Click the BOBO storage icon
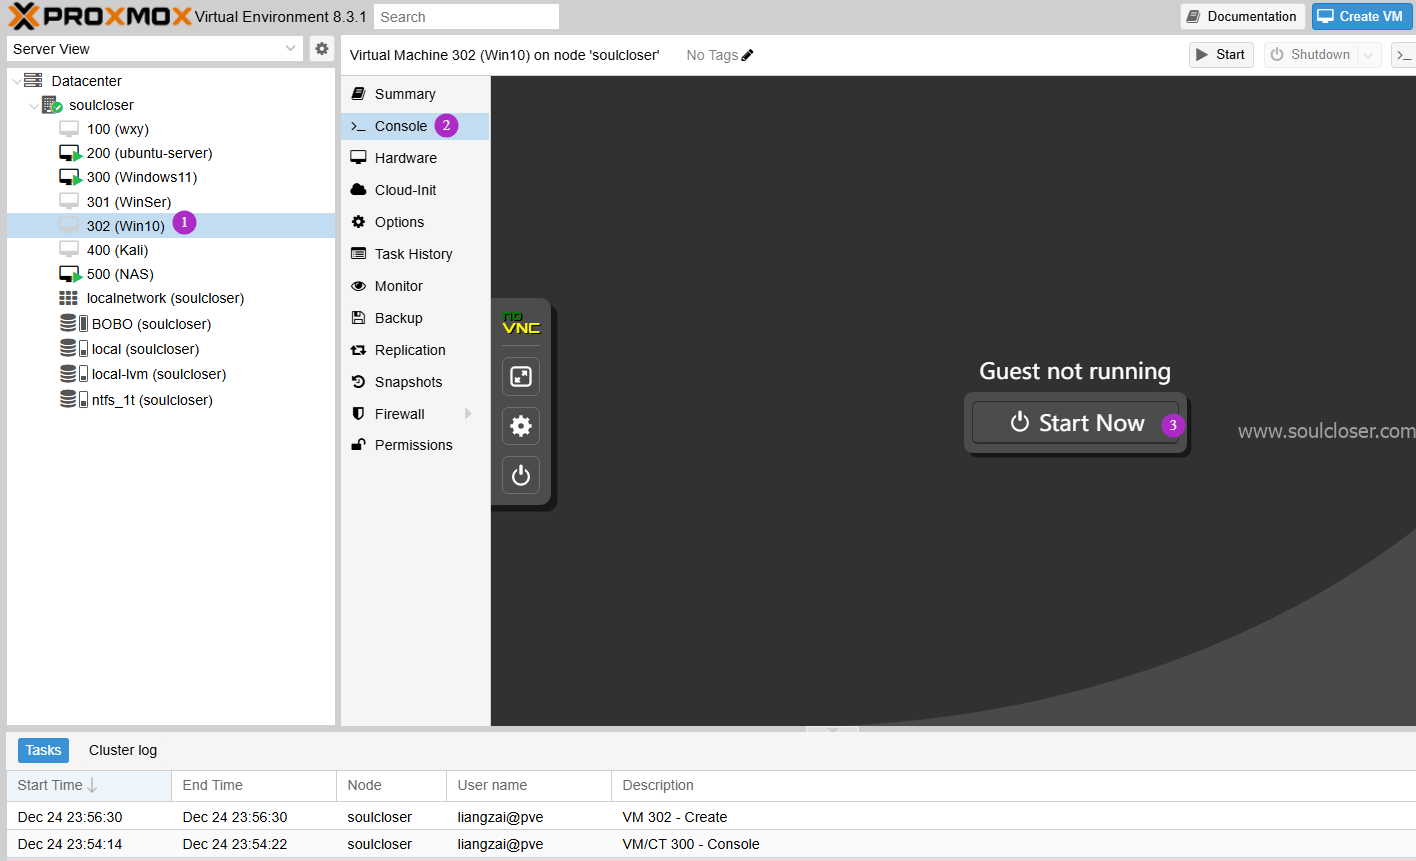The width and height of the screenshot is (1416, 861). [73, 324]
